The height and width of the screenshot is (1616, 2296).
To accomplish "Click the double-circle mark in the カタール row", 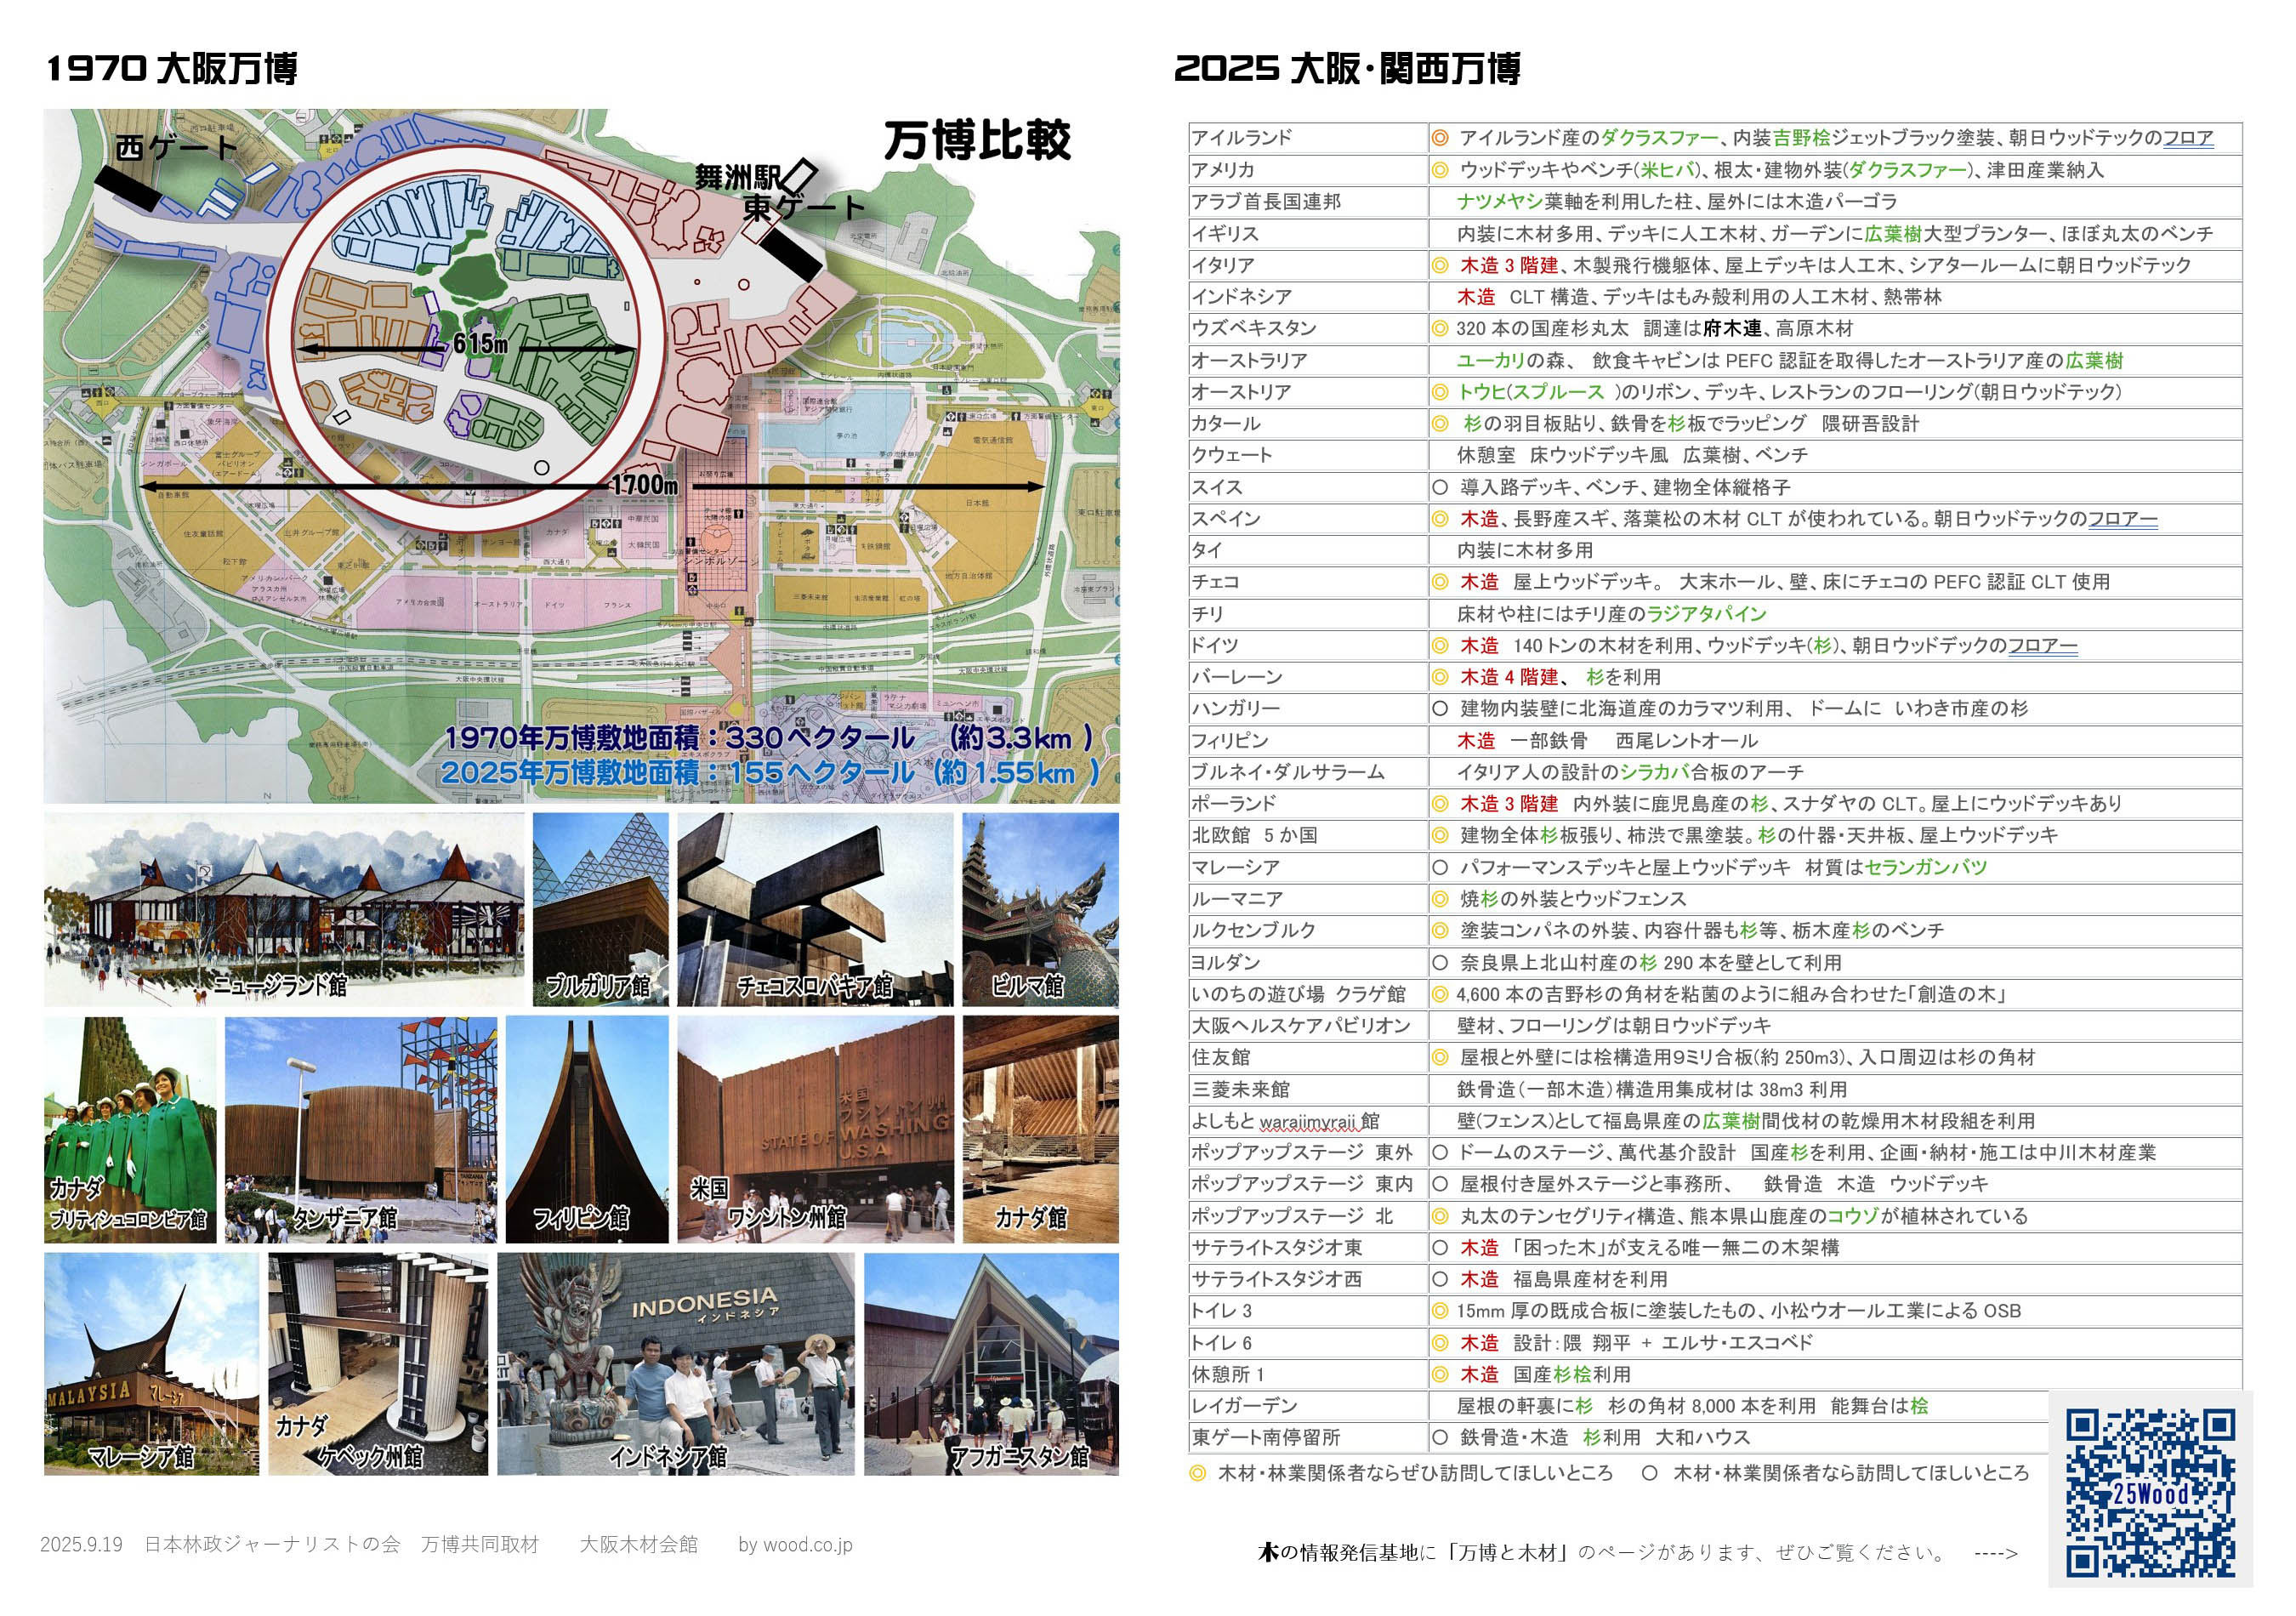I will 1439,424.
